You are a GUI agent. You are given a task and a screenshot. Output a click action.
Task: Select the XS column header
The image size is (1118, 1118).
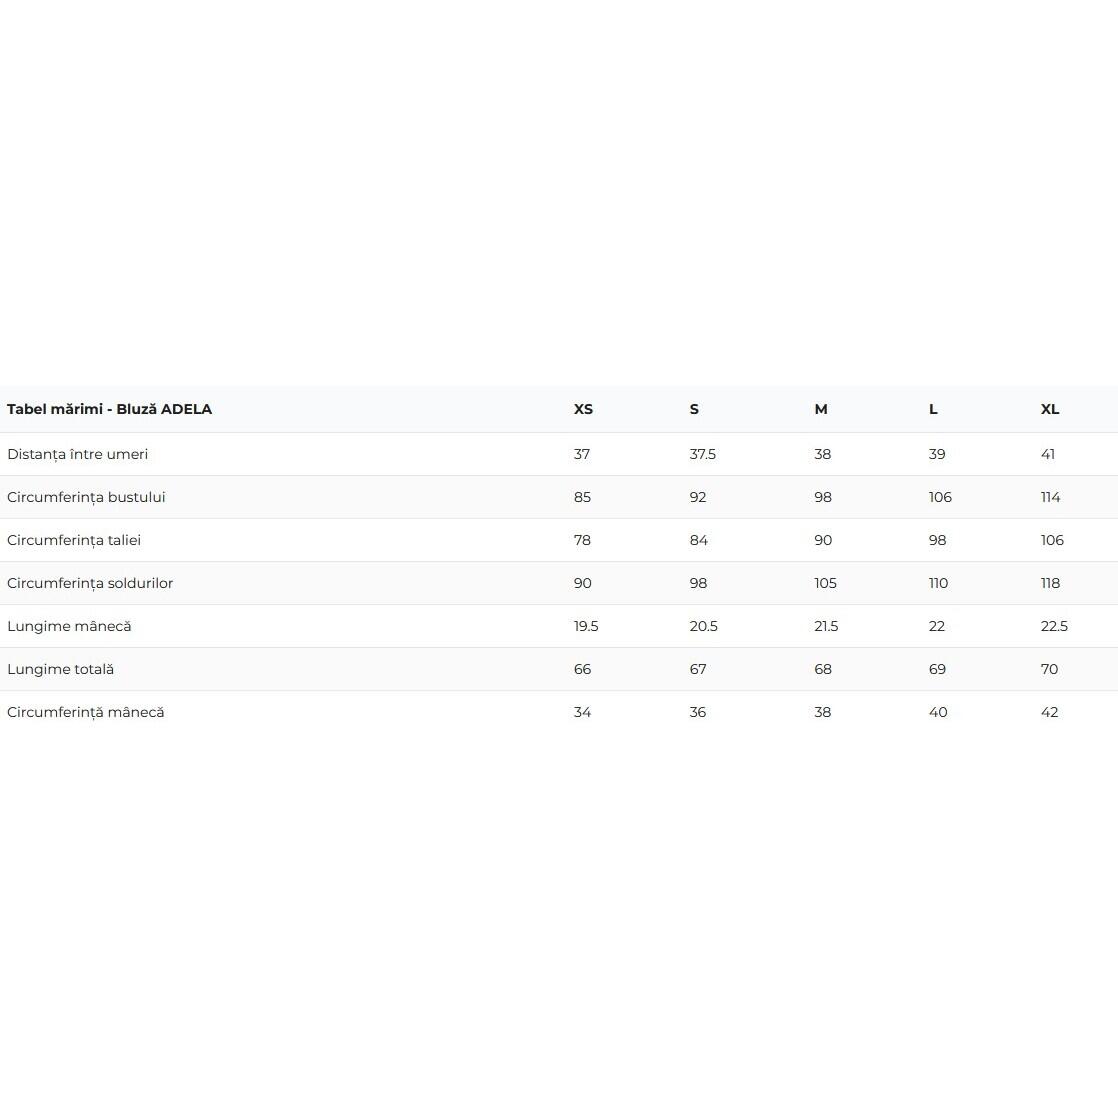pos(583,409)
